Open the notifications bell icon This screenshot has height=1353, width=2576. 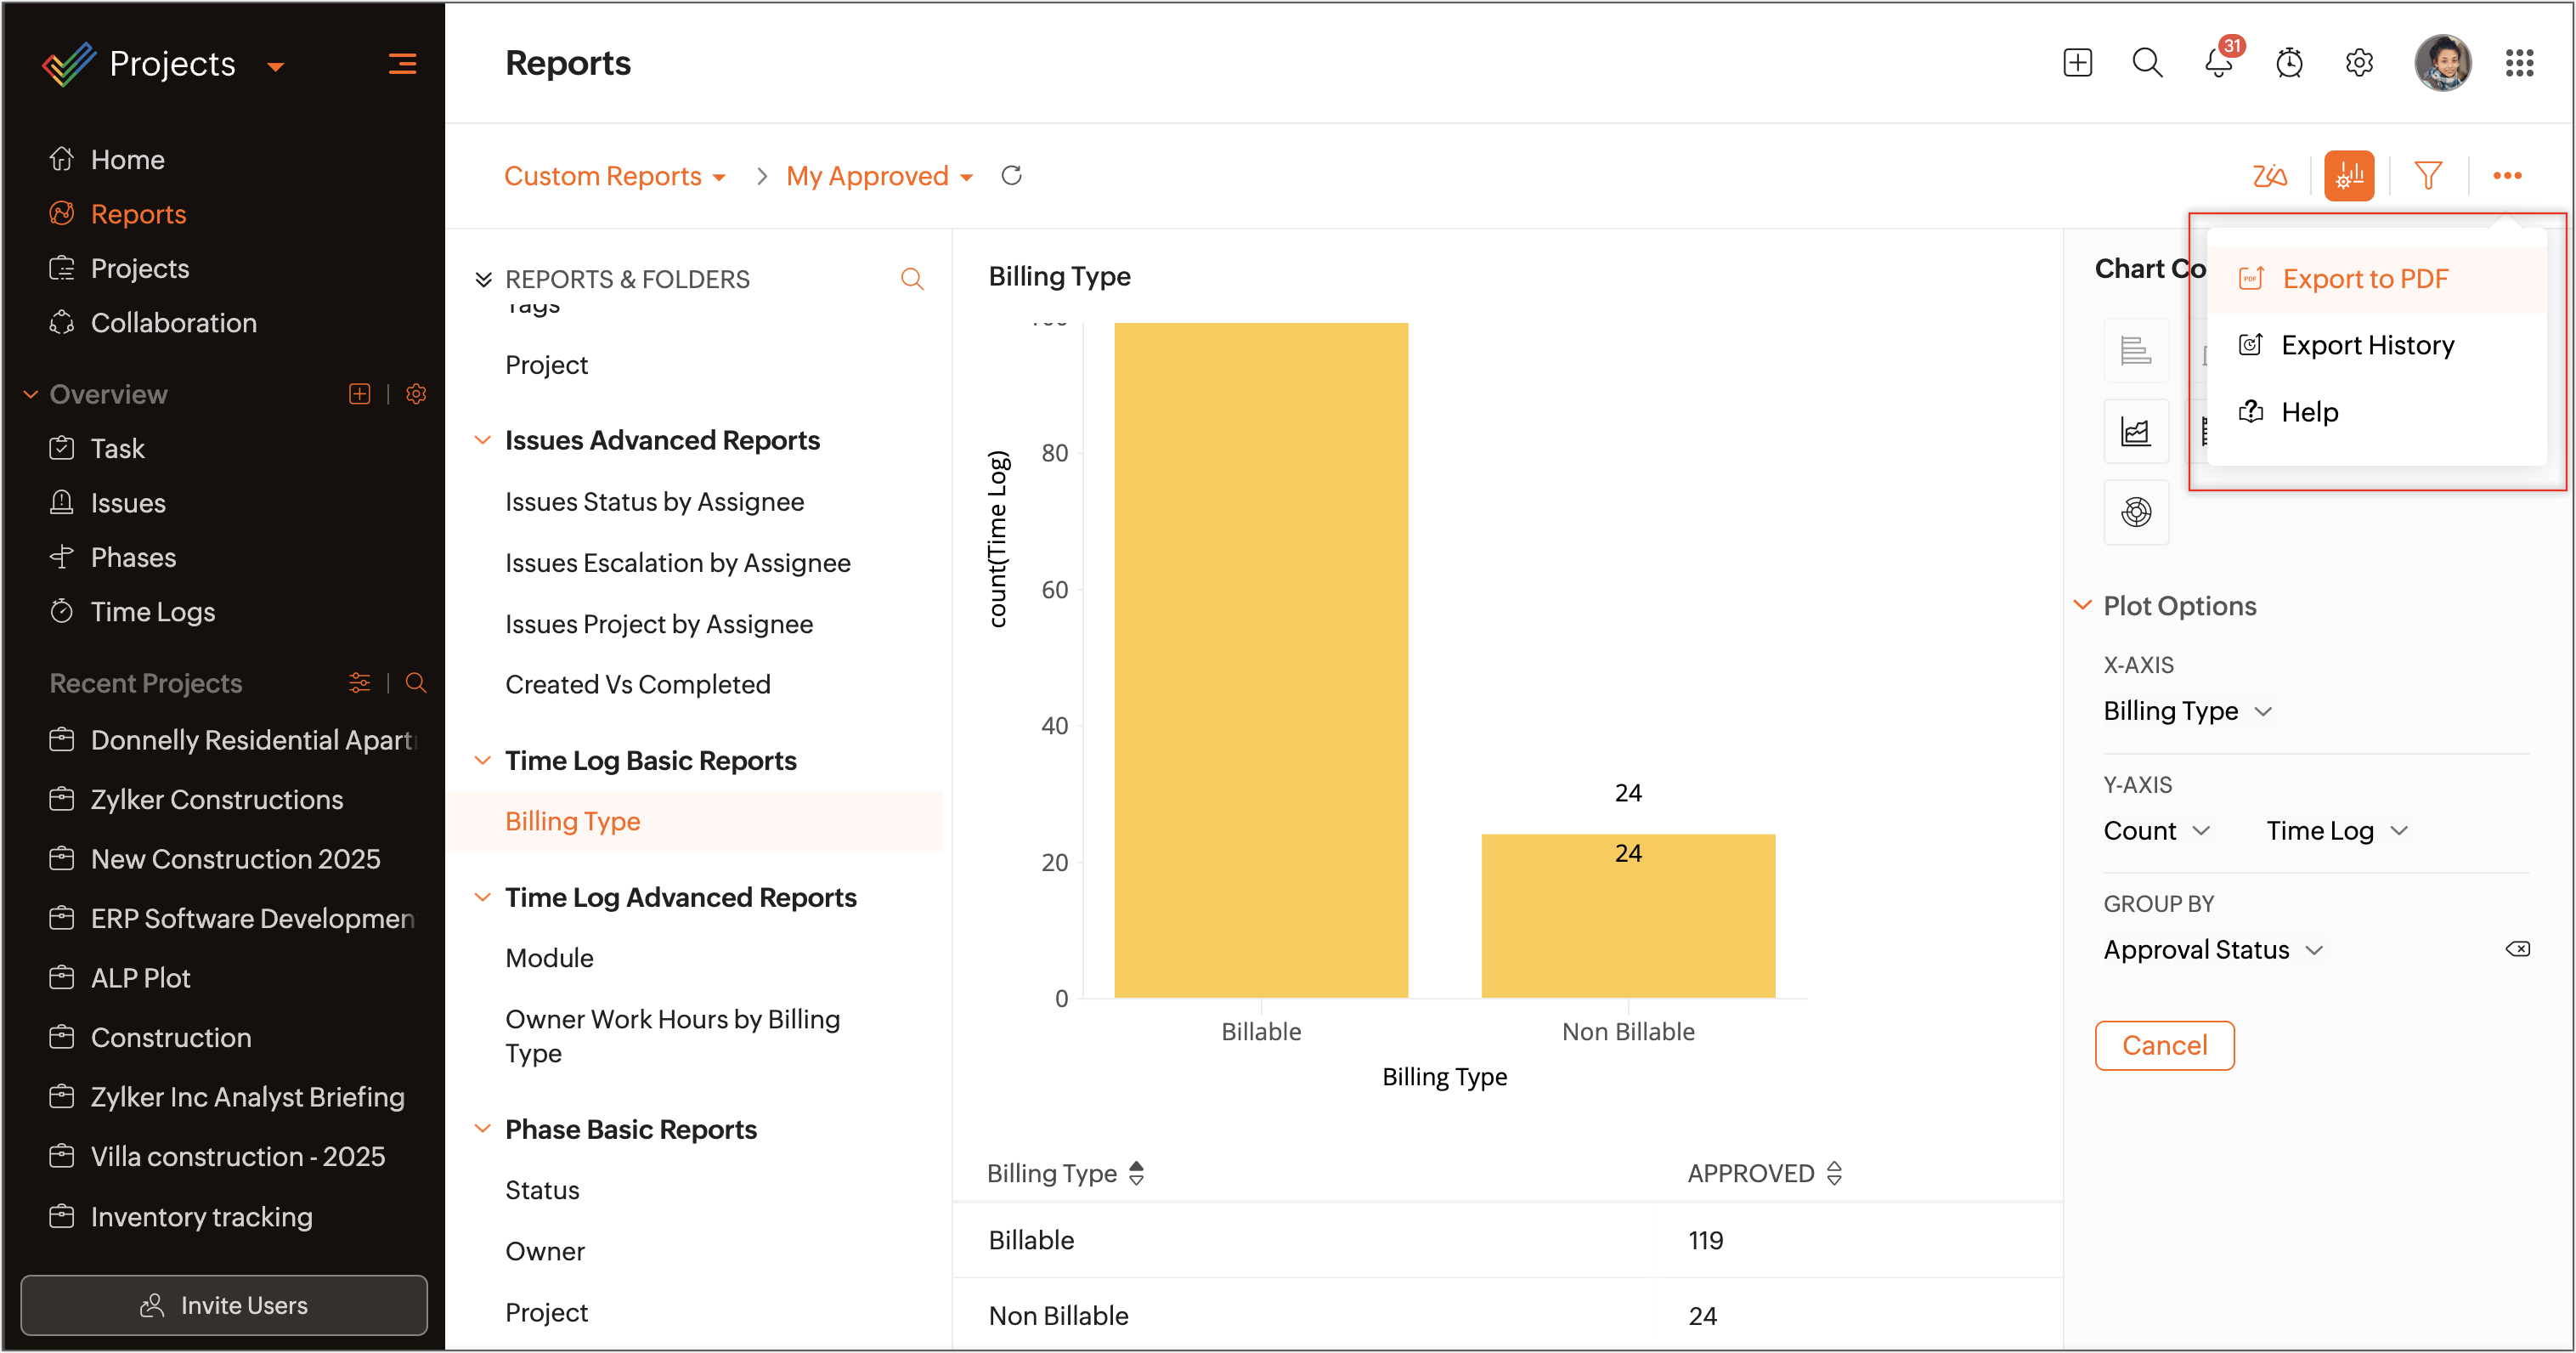[2217, 64]
